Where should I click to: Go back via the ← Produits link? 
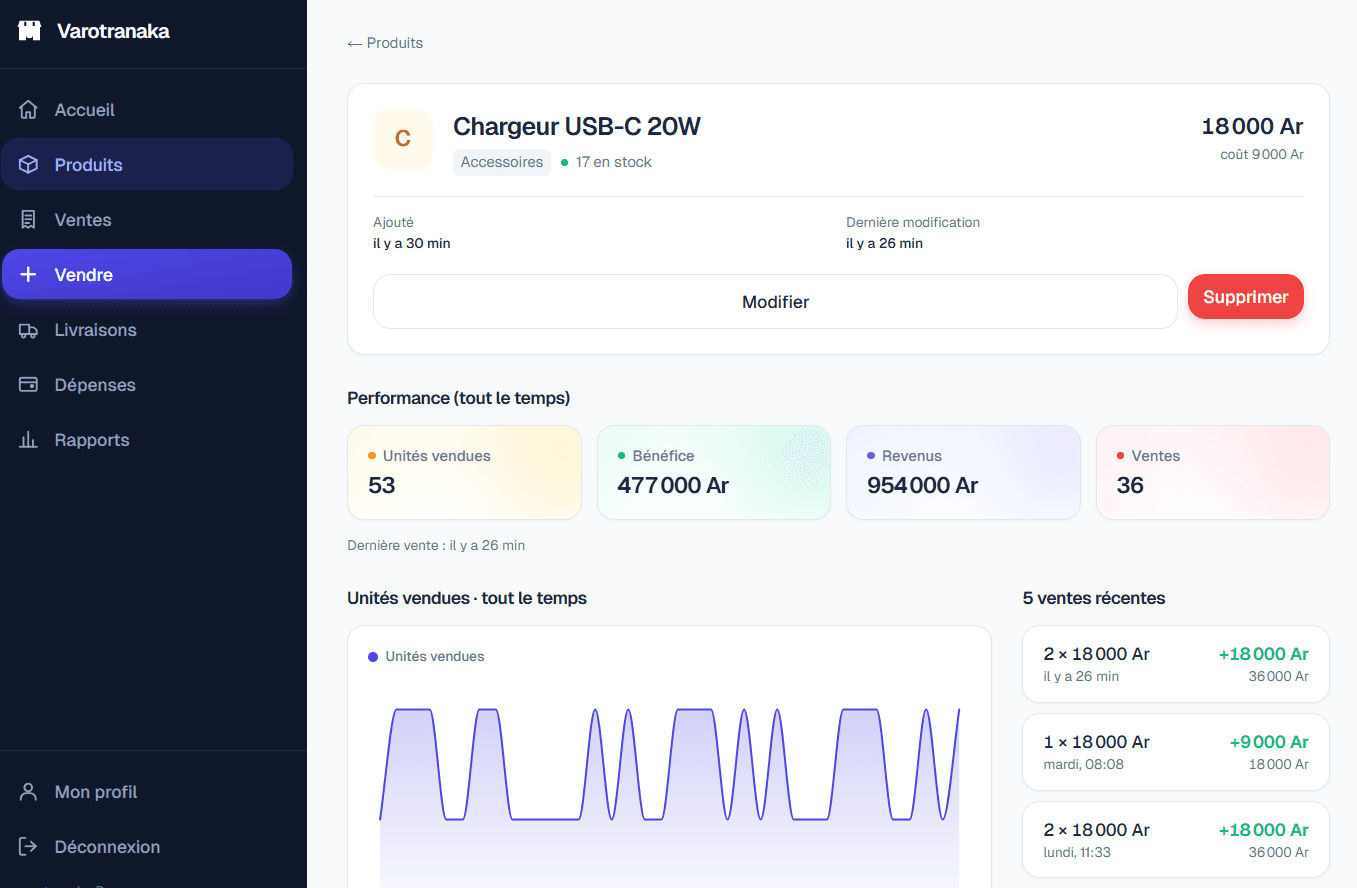[385, 43]
